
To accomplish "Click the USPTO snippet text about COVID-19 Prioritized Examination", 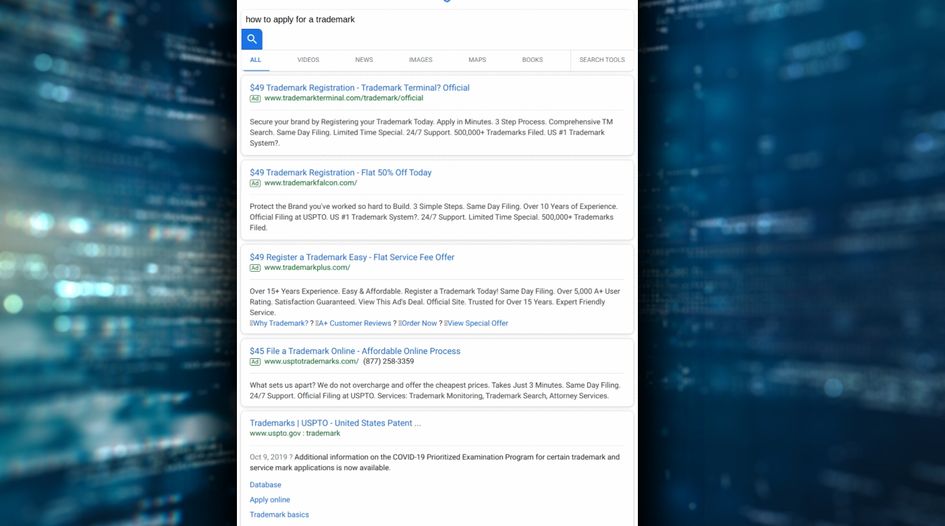I will (435, 462).
